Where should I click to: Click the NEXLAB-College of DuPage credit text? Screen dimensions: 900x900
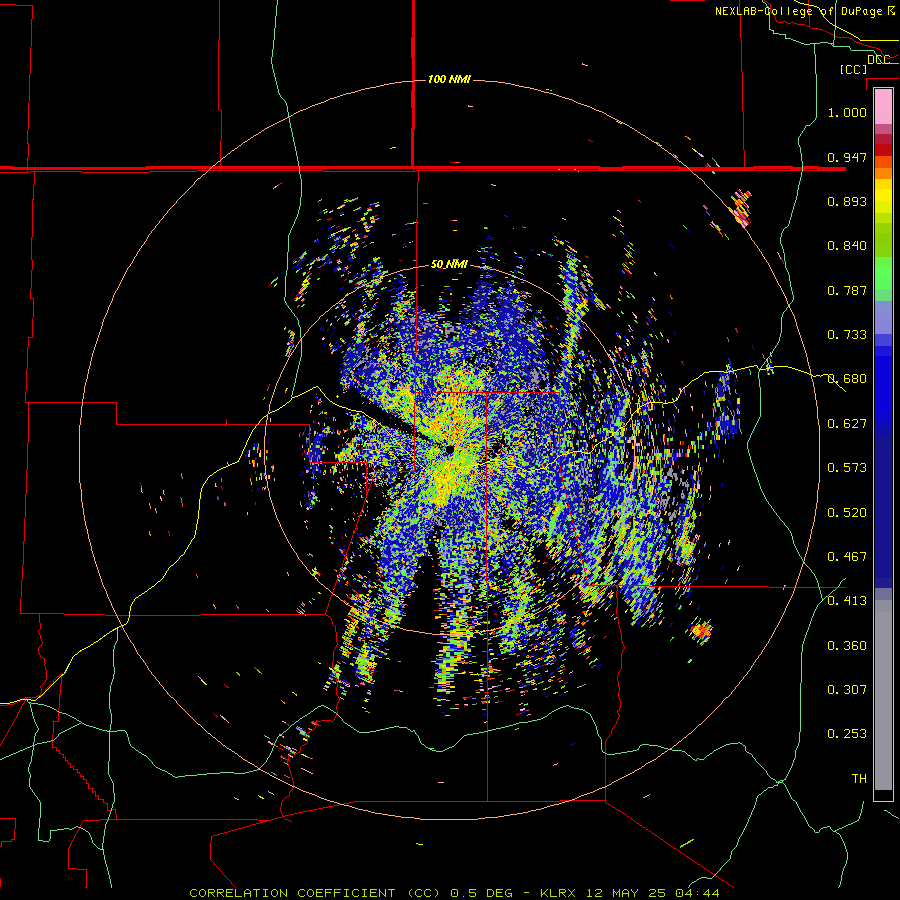(805, 11)
